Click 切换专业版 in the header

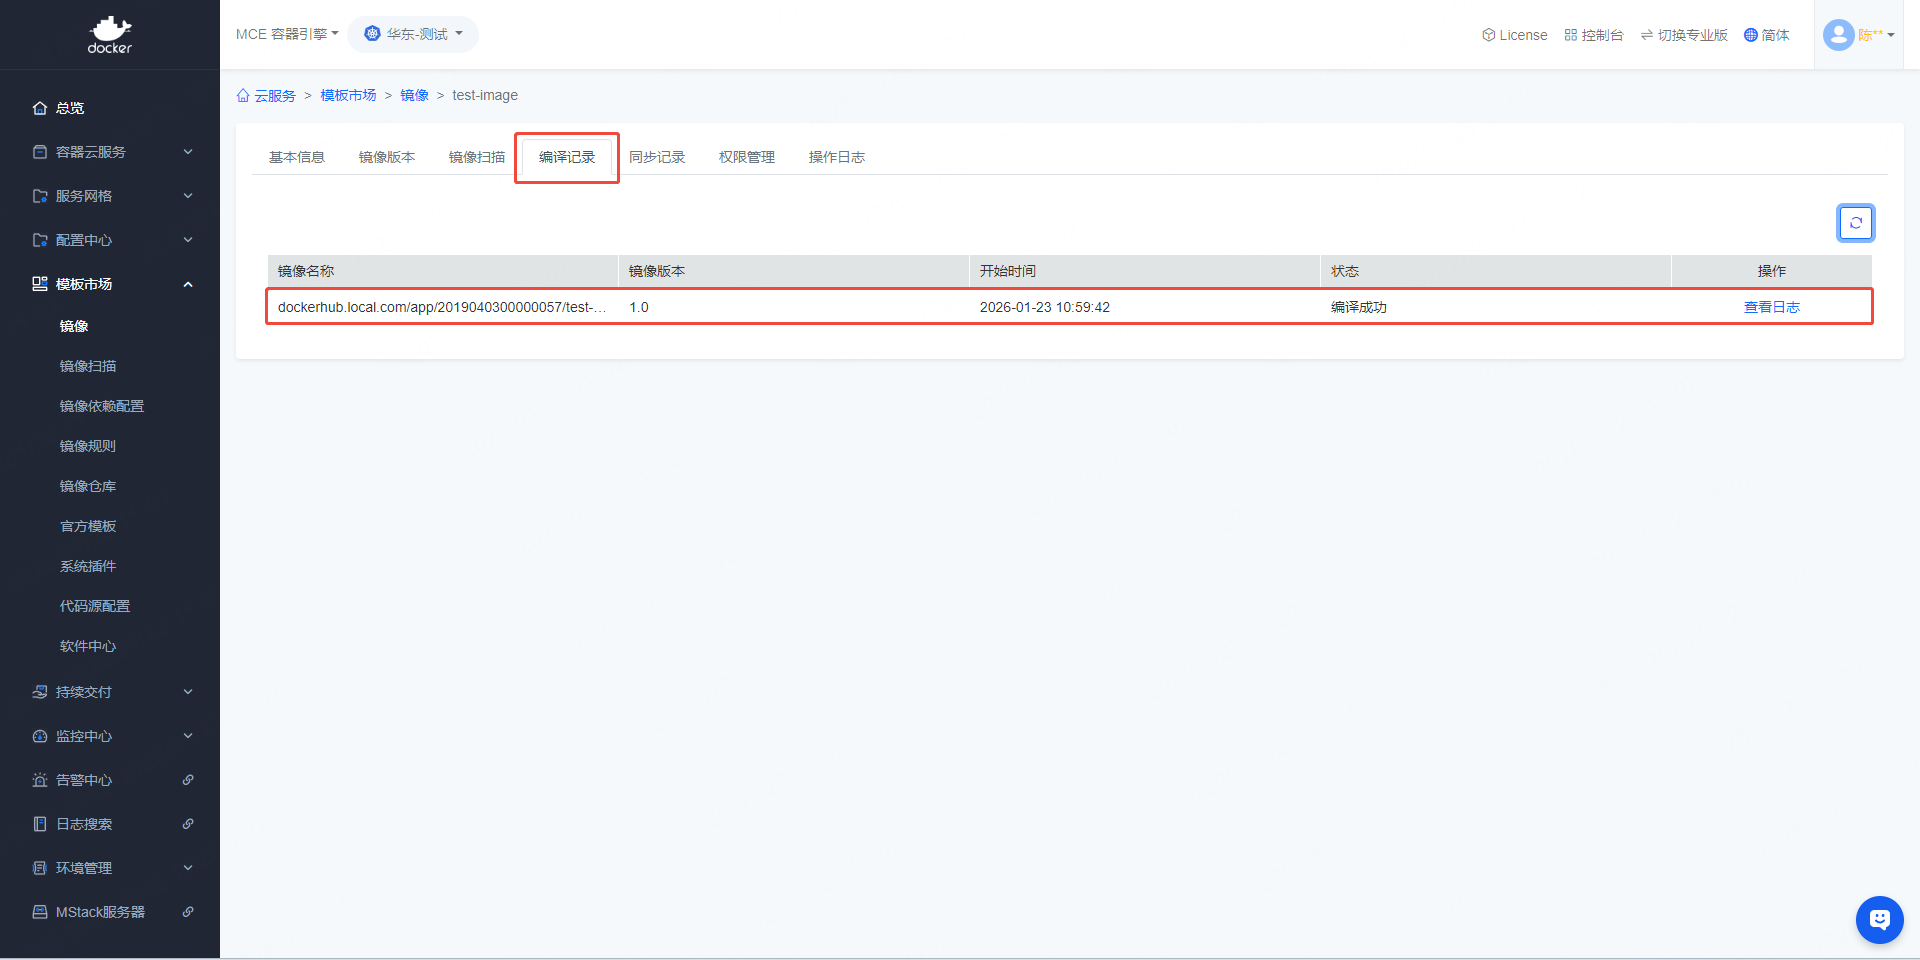point(1684,35)
